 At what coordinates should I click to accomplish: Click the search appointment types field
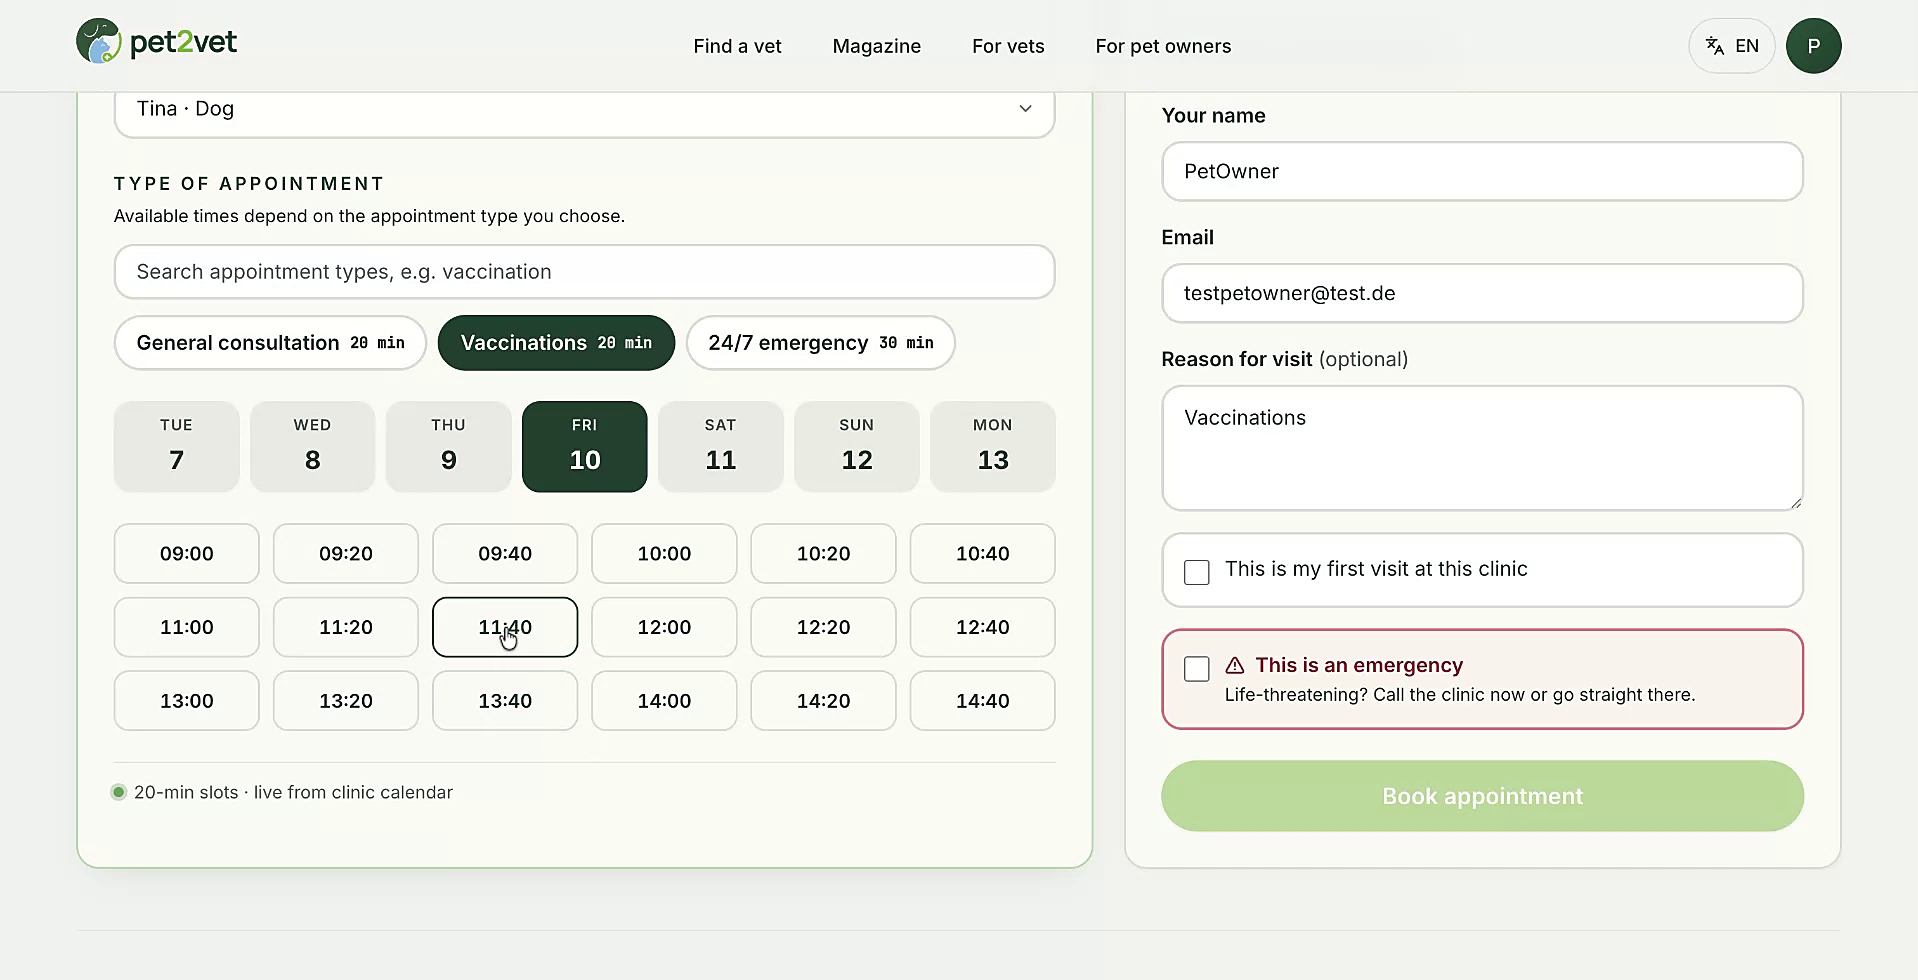(584, 272)
